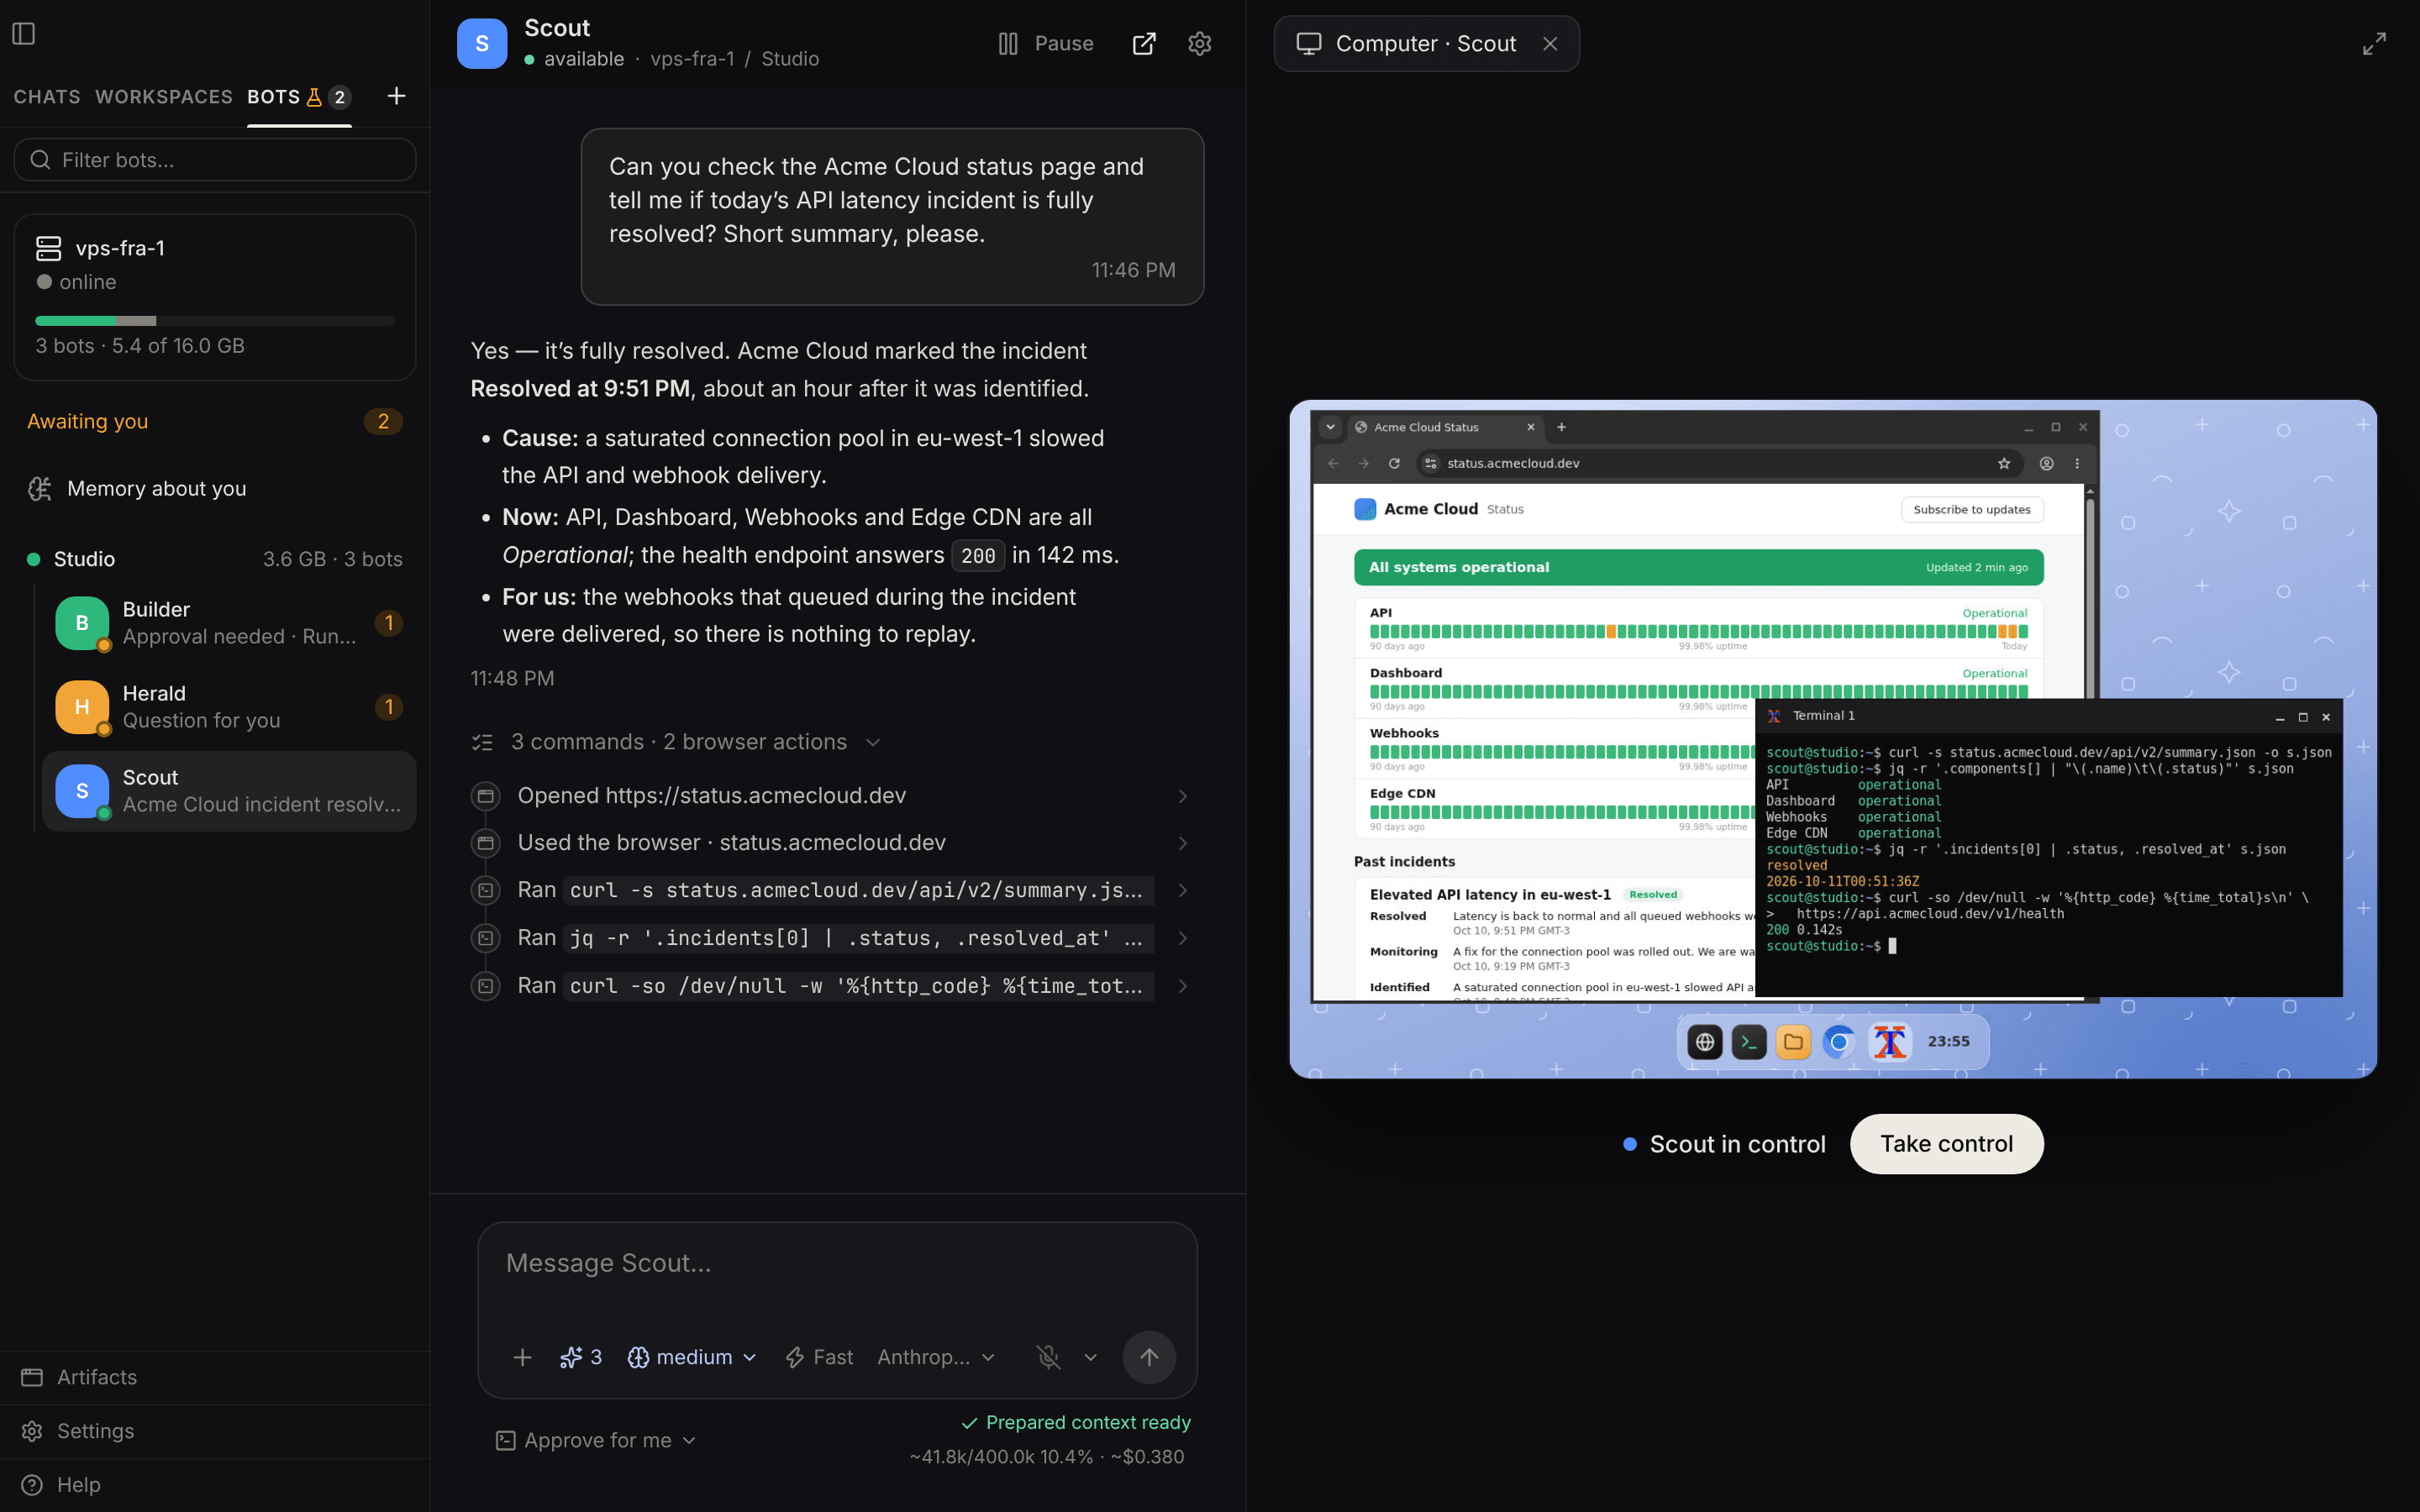Close the Computer · Scout panel

[1549, 44]
